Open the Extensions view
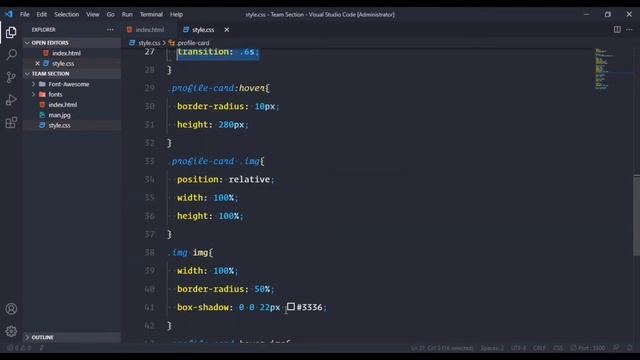640x360 pixels. point(11,122)
